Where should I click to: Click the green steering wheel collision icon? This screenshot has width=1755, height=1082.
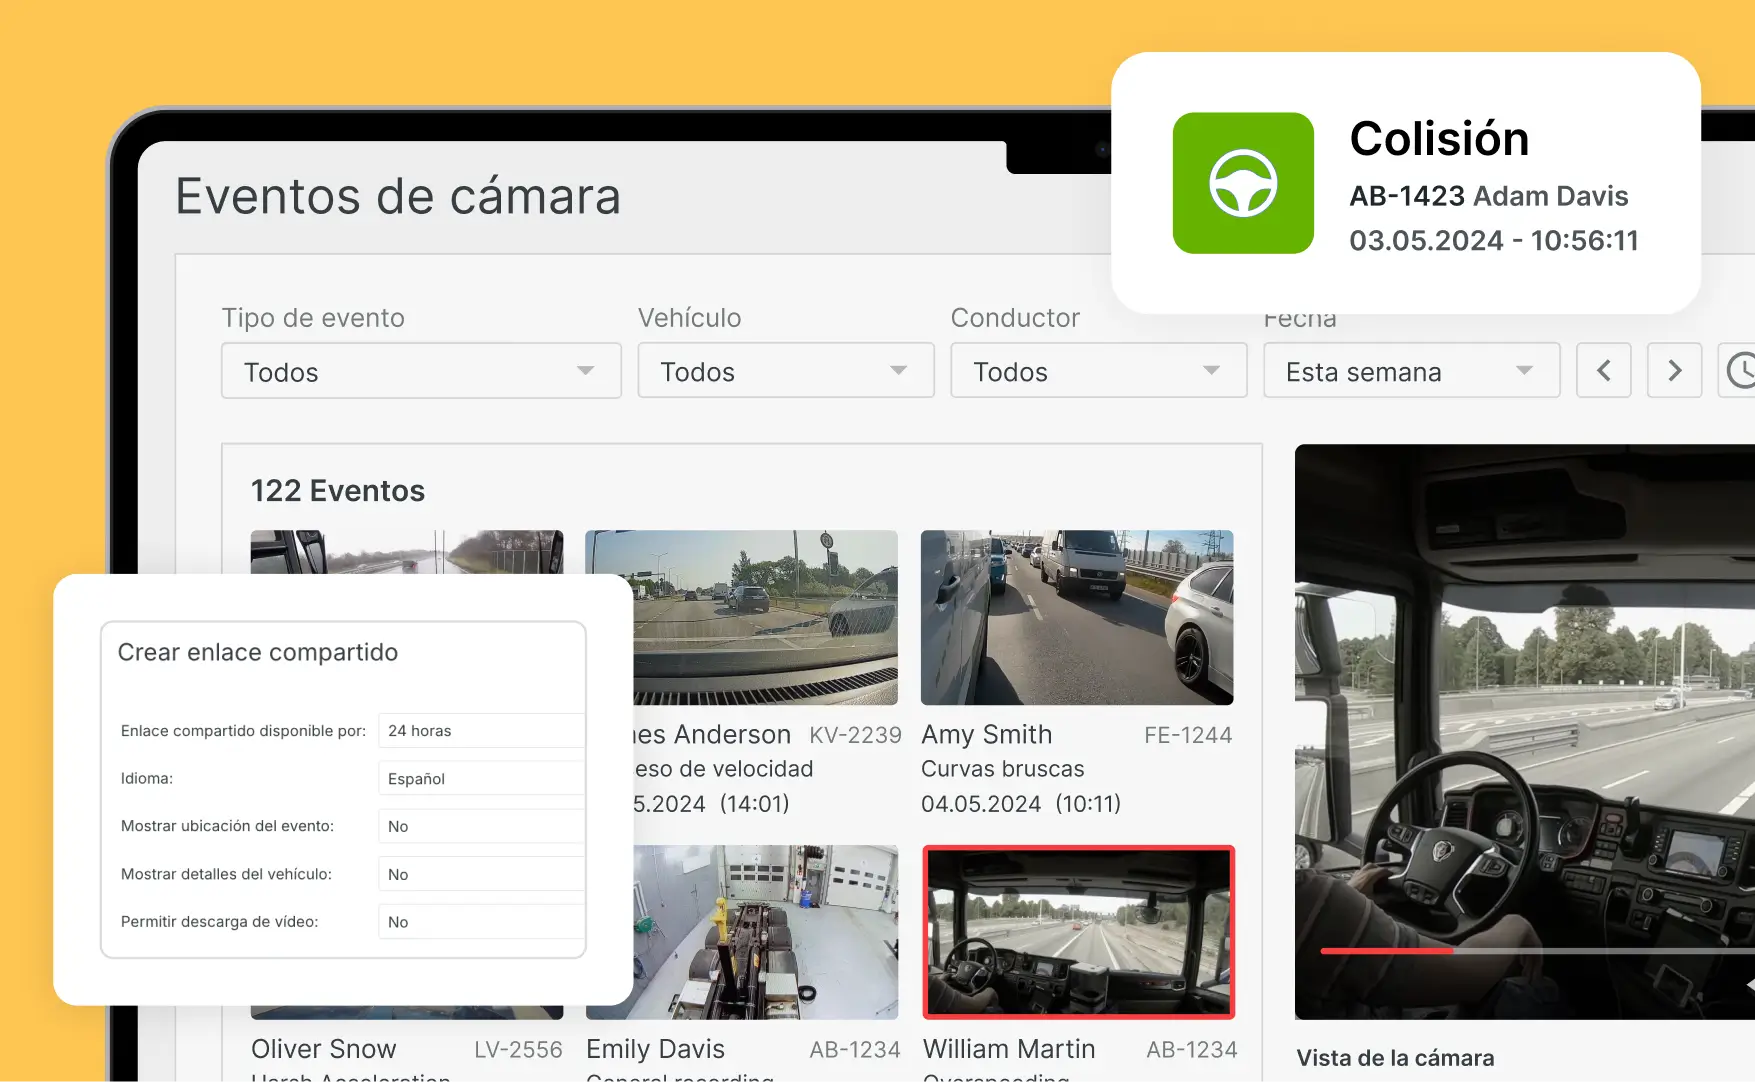coord(1243,183)
